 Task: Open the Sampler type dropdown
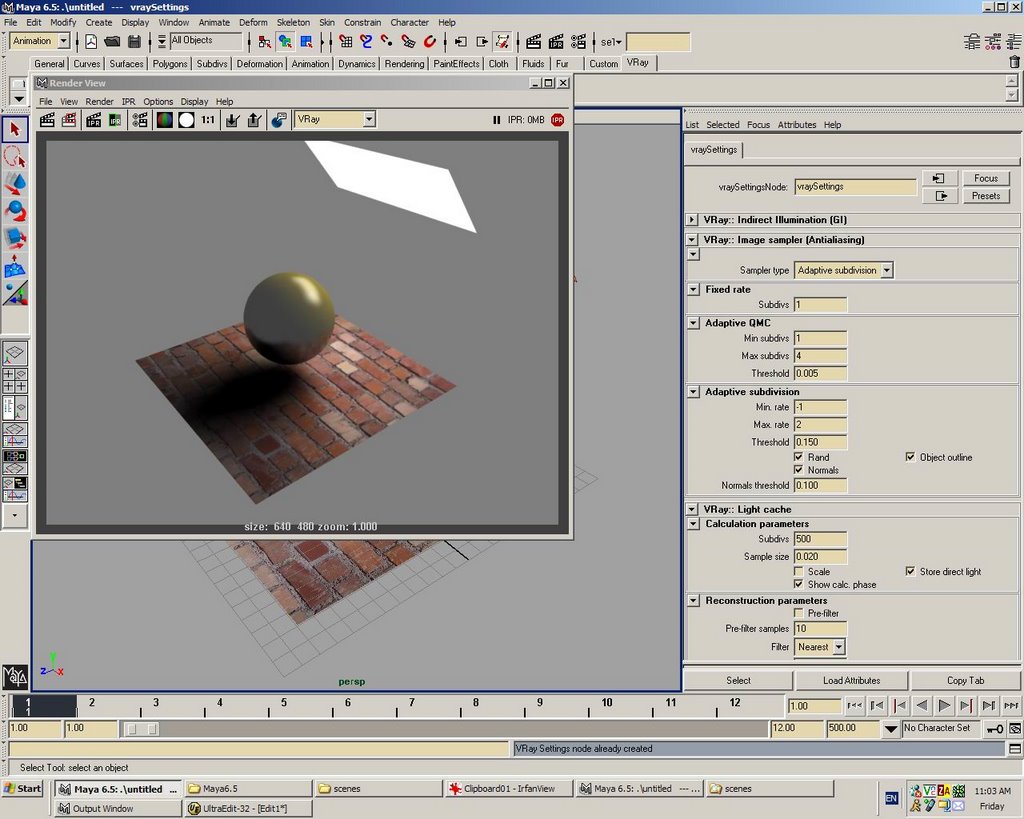pyautogui.click(x=844, y=270)
